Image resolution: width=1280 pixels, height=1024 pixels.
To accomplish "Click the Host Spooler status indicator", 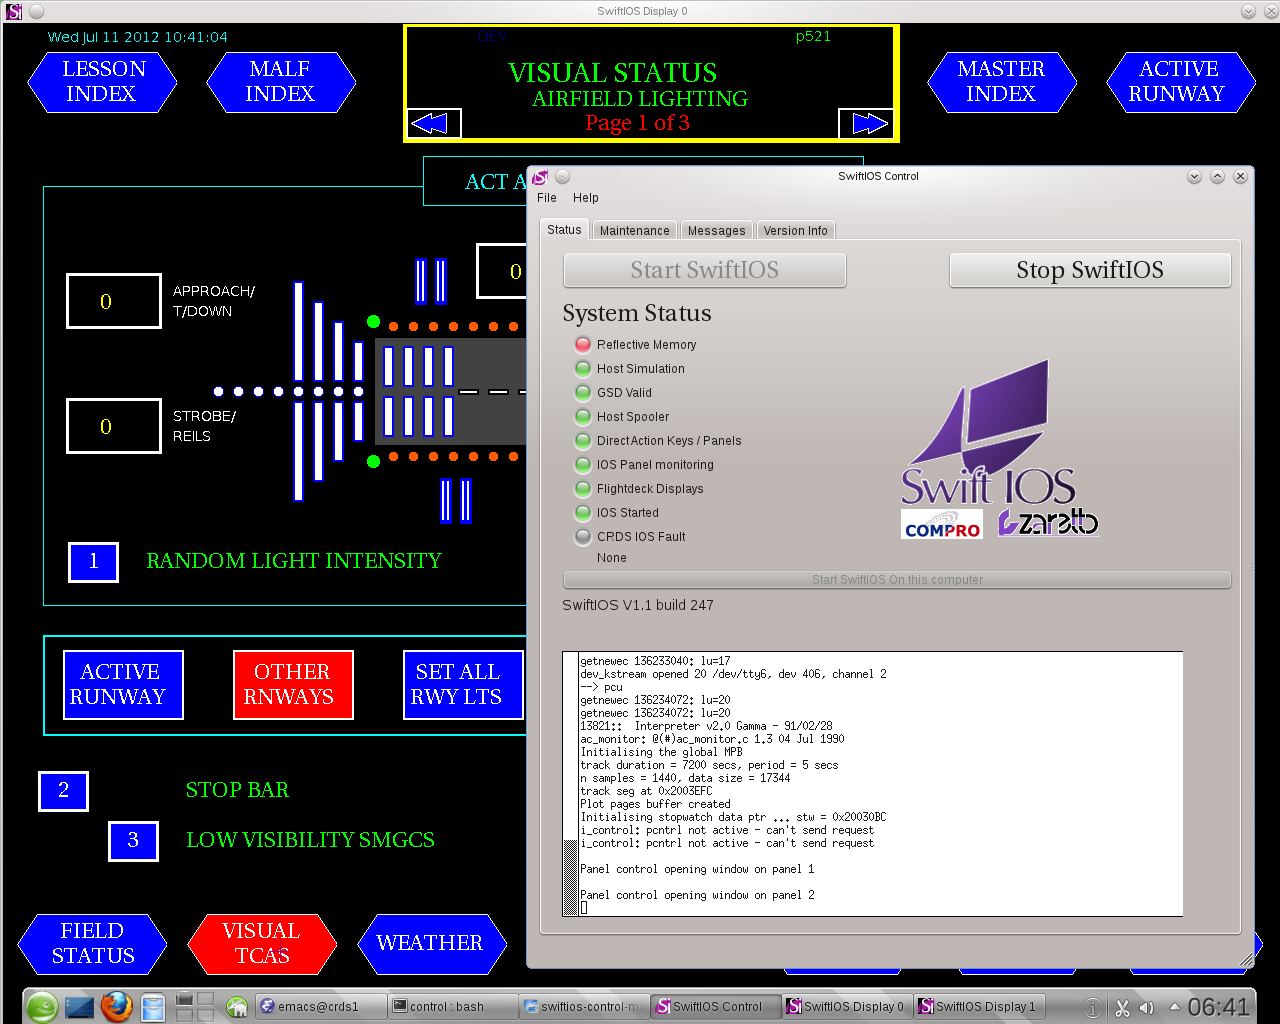I will [x=583, y=416].
